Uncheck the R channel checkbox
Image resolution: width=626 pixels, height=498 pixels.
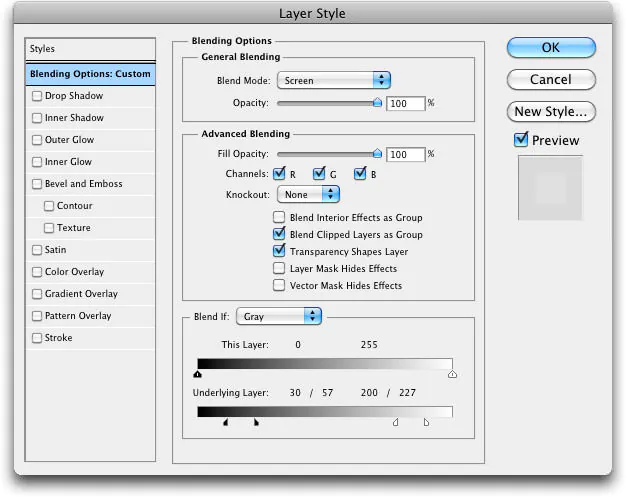[x=279, y=174]
